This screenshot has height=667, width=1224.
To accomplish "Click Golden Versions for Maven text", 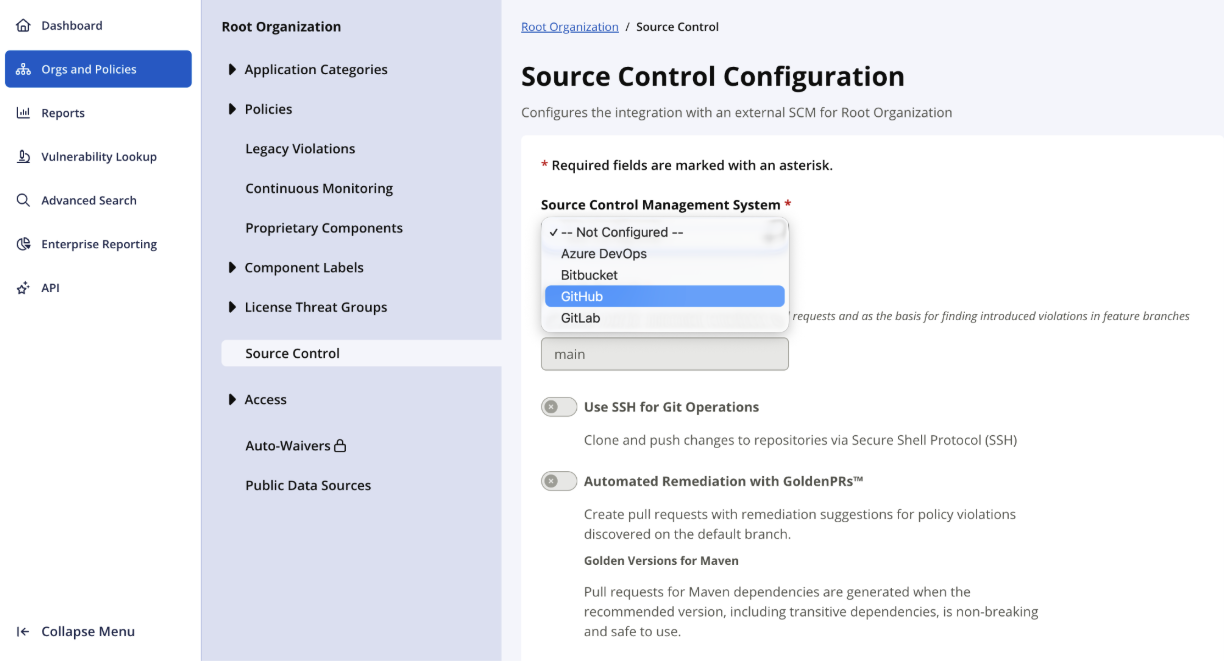I will coord(661,560).
